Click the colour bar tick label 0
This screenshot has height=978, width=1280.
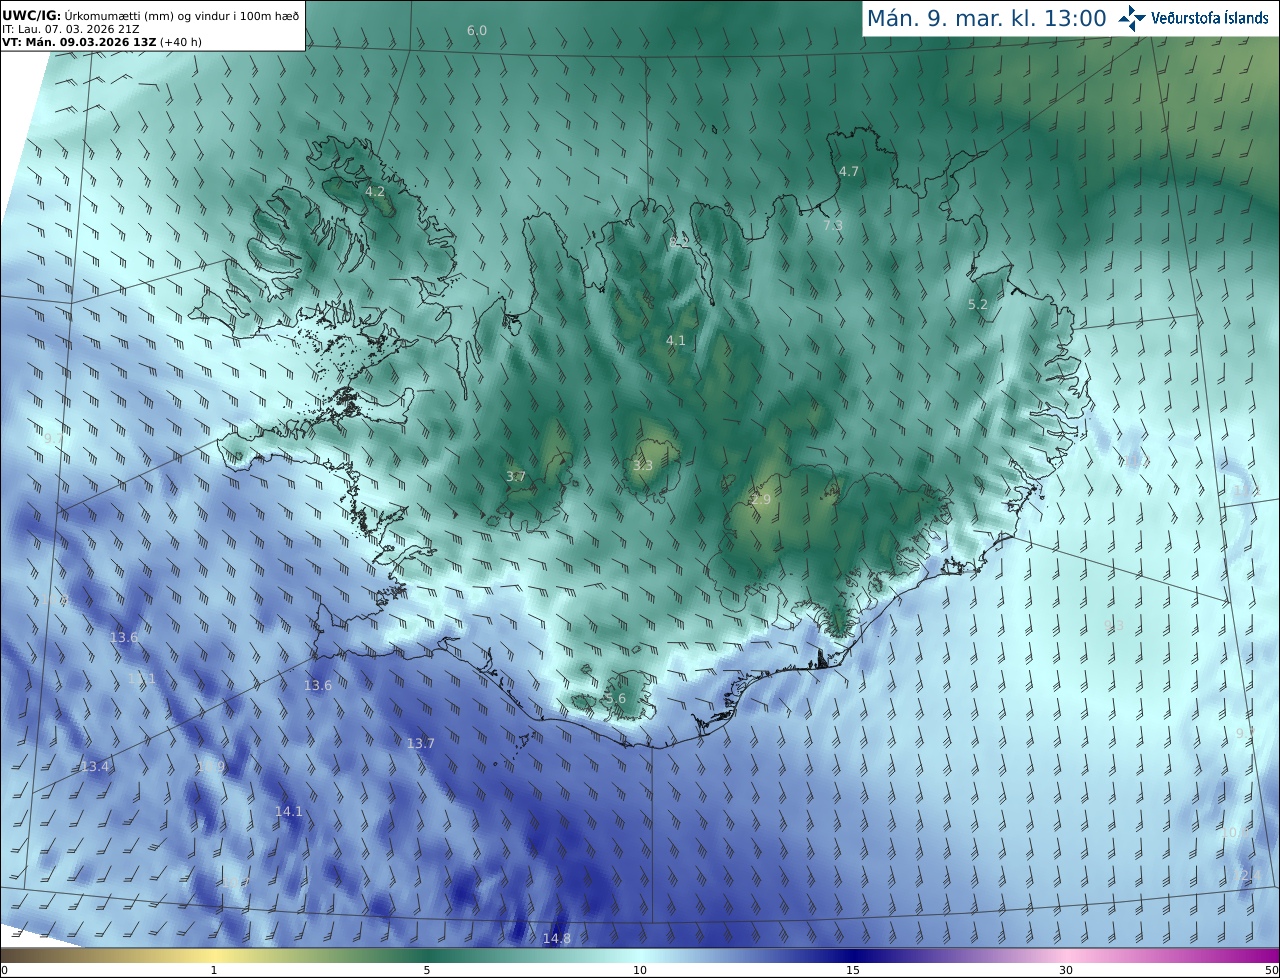point(4,971)
